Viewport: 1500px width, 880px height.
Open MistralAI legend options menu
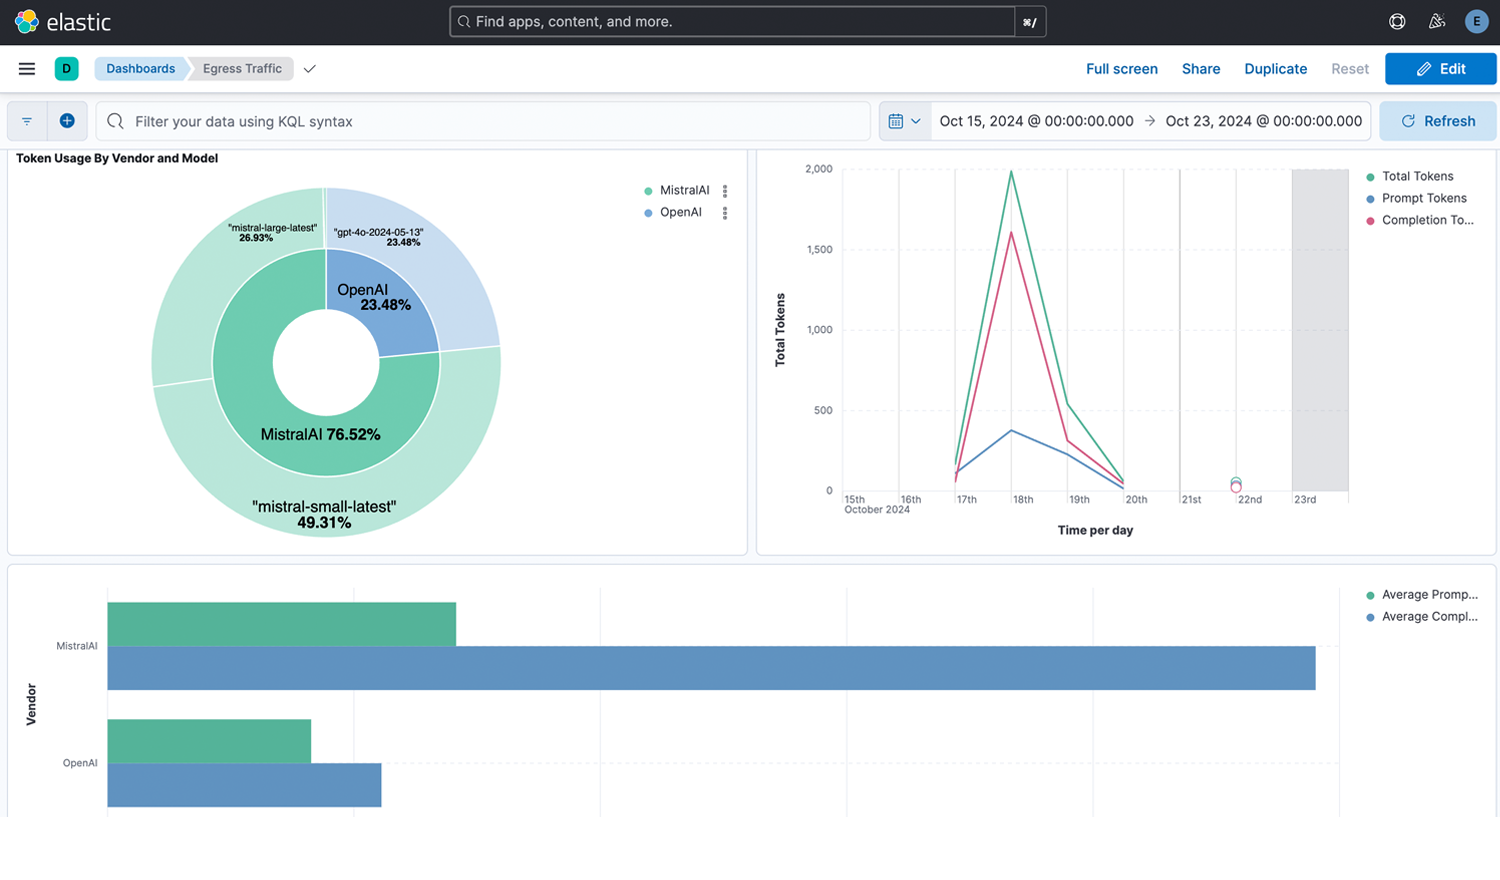coord(725,191)
